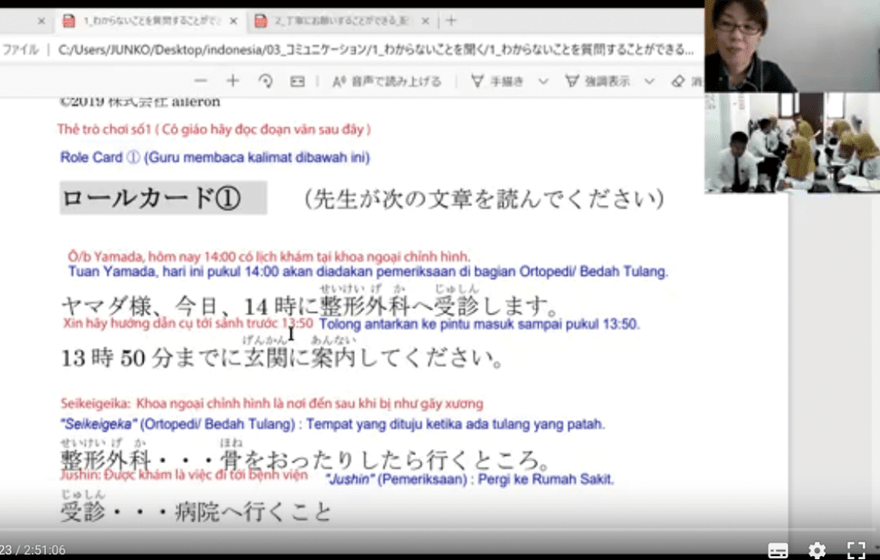This screenshot has height=560, width=880.
Task: Expand the Draw tool options arrow
Action: point(543,82)
